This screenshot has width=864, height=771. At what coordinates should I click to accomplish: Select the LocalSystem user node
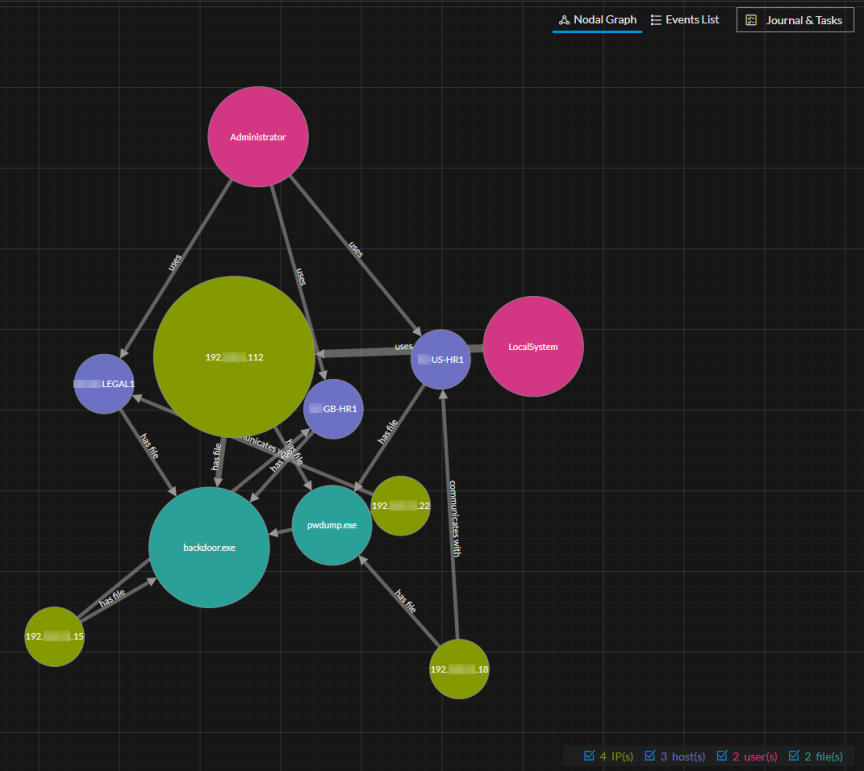(x=533, y=346)
